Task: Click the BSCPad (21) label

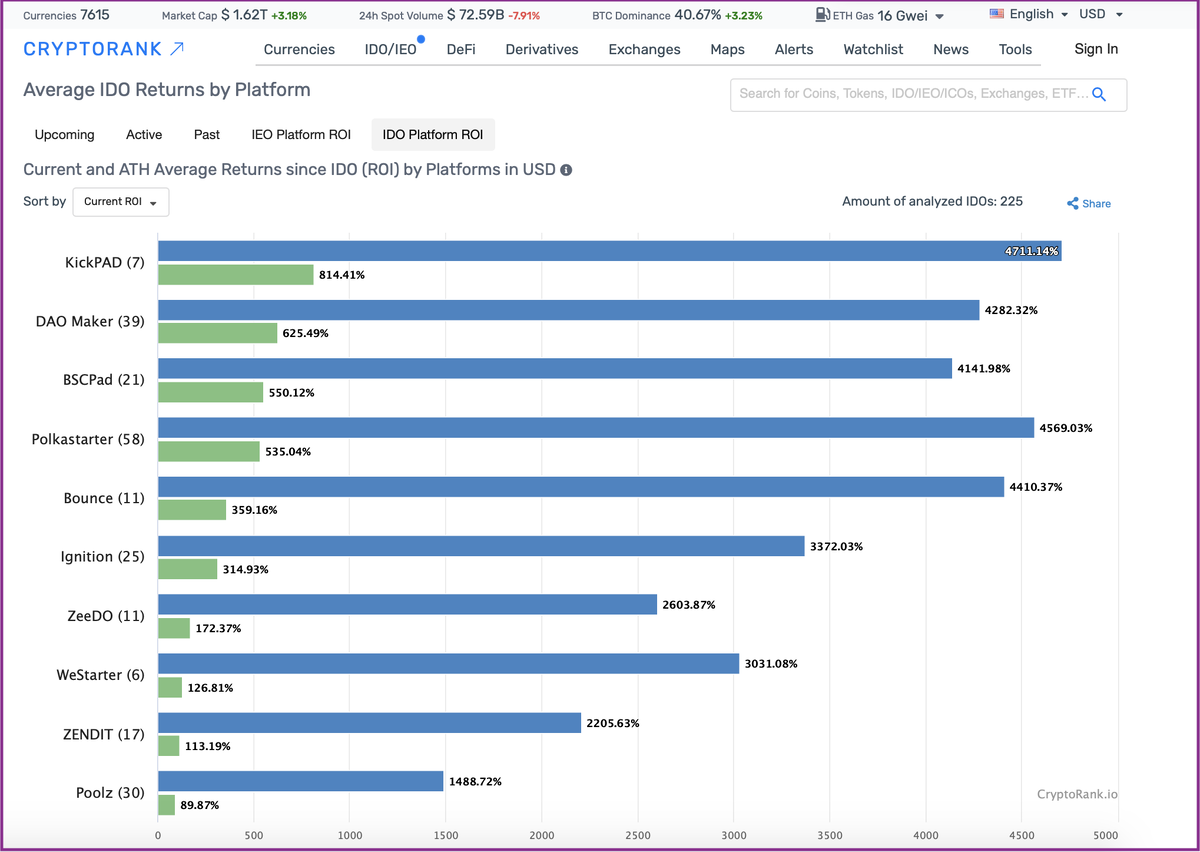Action: click(104, 381)
